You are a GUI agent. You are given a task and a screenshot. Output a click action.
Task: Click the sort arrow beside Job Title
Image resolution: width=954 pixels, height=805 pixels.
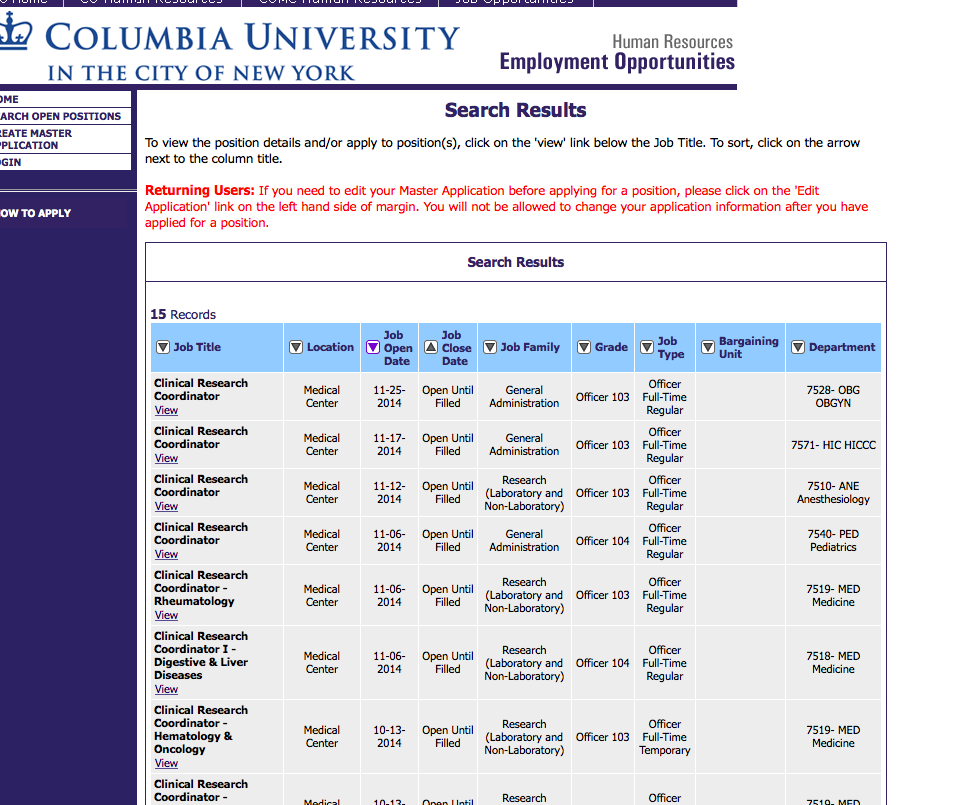(163, 347)
